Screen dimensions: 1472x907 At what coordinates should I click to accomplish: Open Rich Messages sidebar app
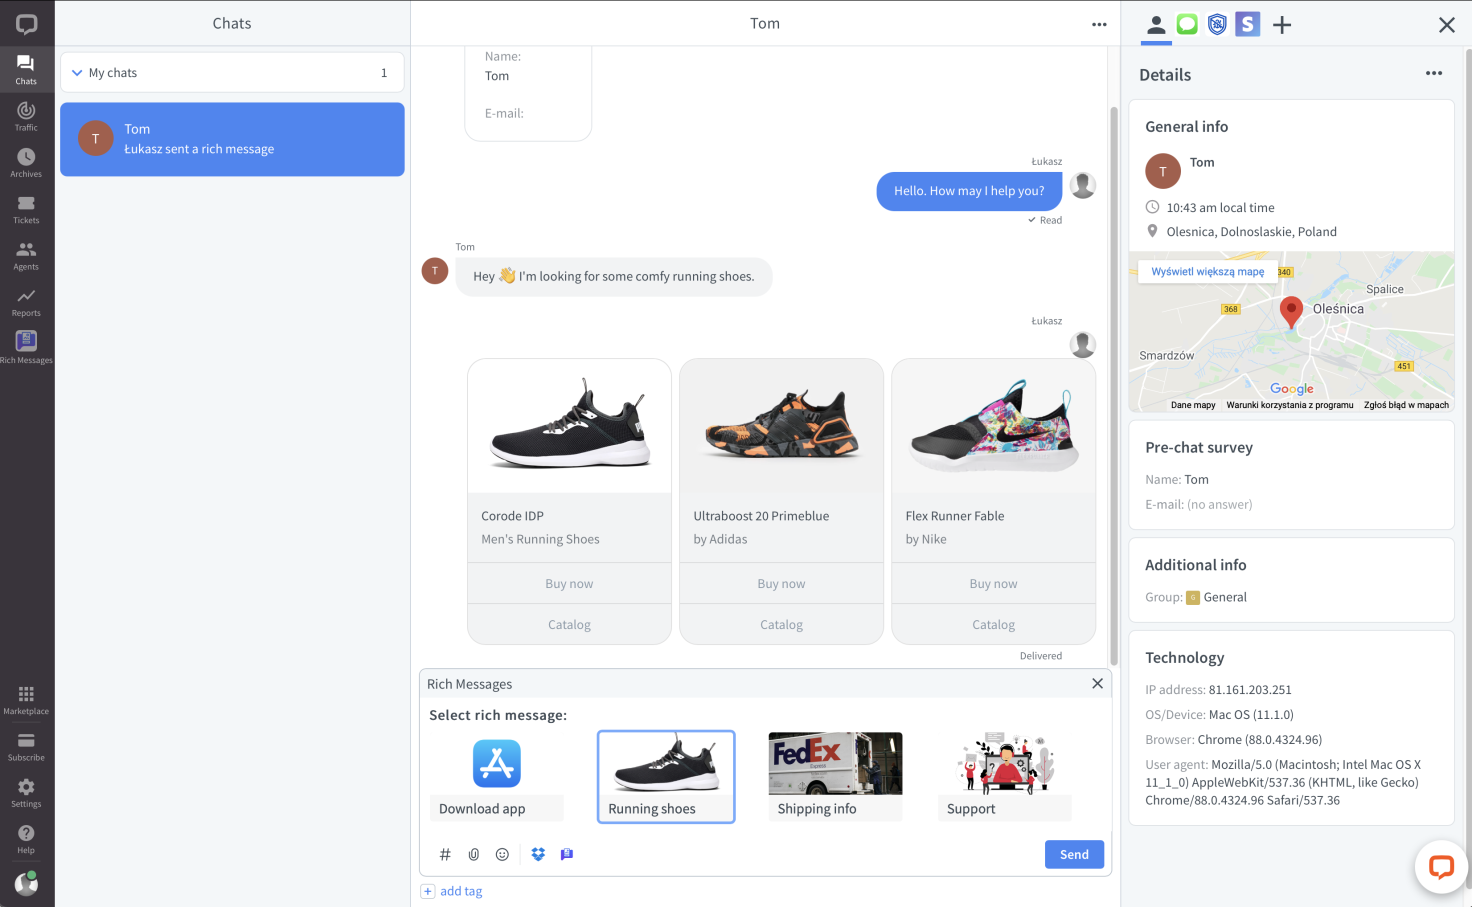click(26, 347)
